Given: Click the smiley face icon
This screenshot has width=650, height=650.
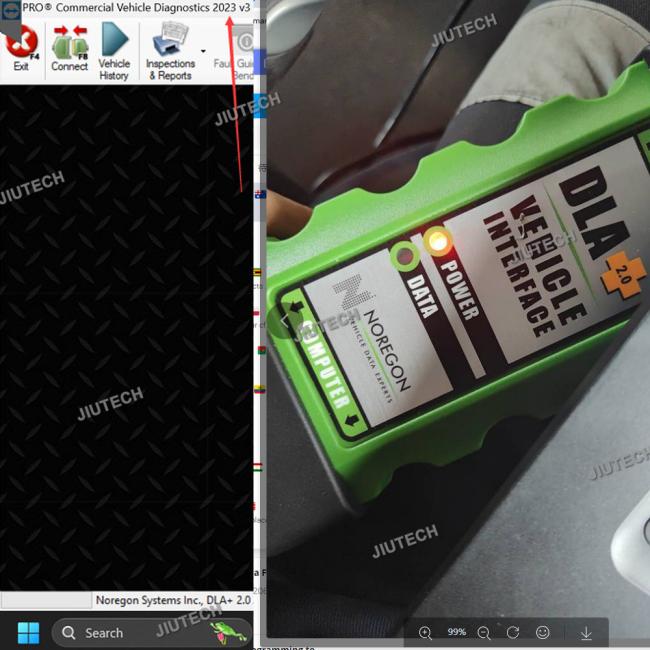Looking at the screenshot, I should click(x=543, y=633).
